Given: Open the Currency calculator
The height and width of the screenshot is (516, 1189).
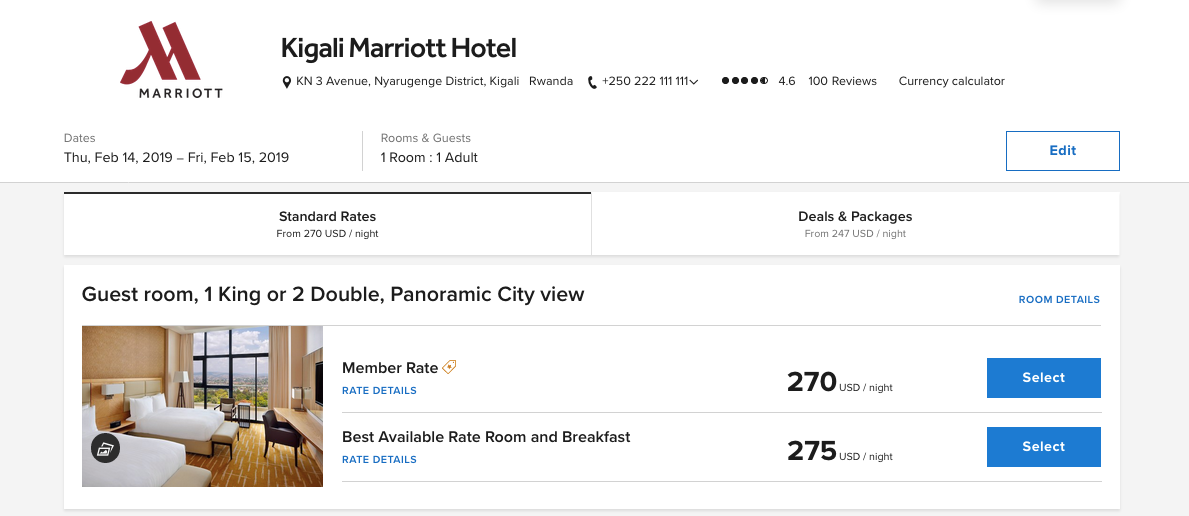Looking at the screenshot, I should [x=951, y=82].
